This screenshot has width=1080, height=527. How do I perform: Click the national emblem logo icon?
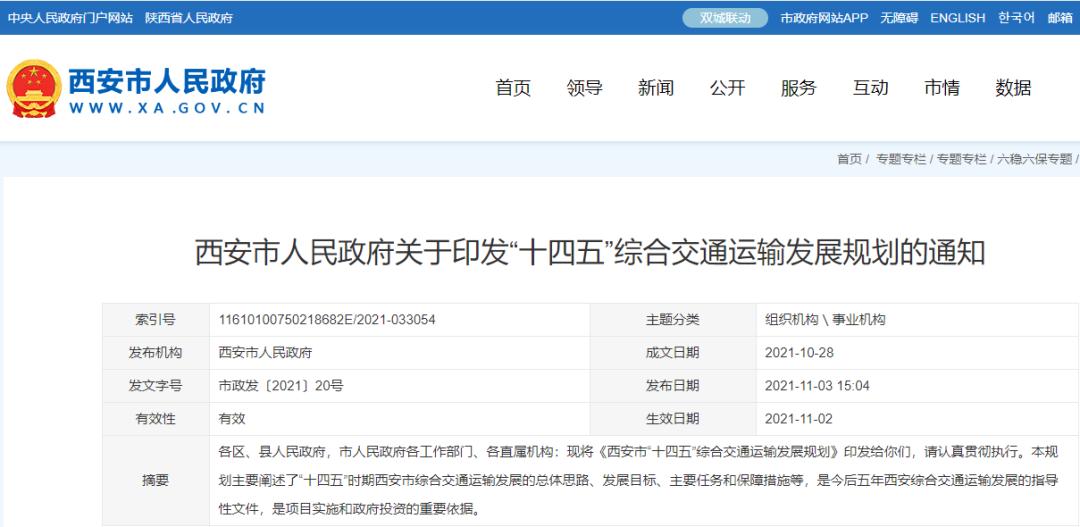(x=33, y=89)
